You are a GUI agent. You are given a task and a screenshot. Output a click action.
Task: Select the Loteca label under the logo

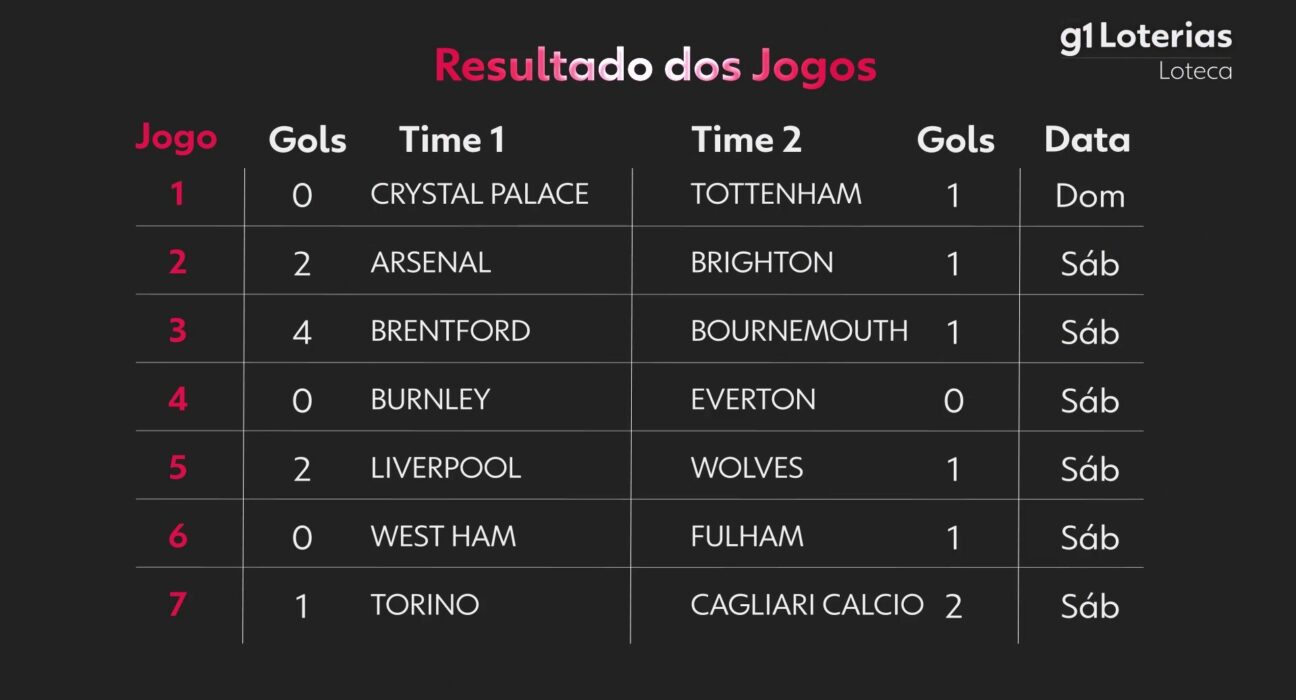(x=1195, y=72)
